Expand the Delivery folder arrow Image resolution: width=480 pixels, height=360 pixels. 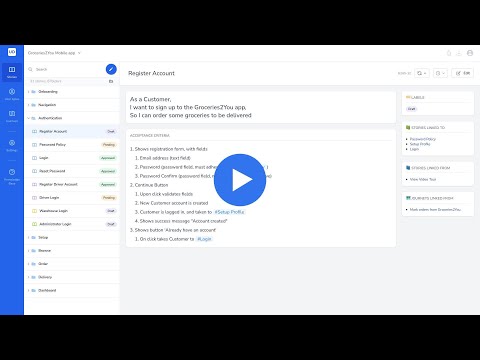point(28,277)
